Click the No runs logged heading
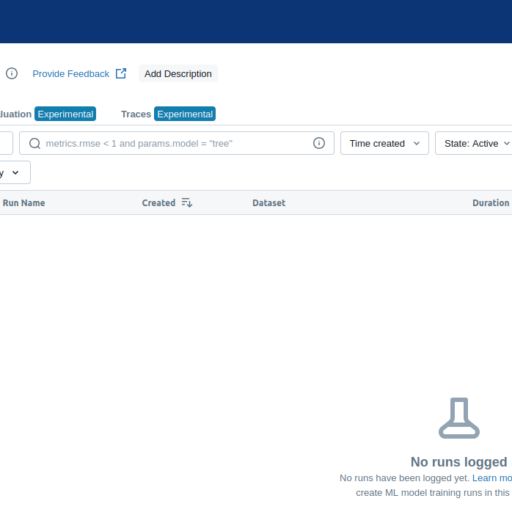Screen dimensions: 512x512 click(459, 462)
